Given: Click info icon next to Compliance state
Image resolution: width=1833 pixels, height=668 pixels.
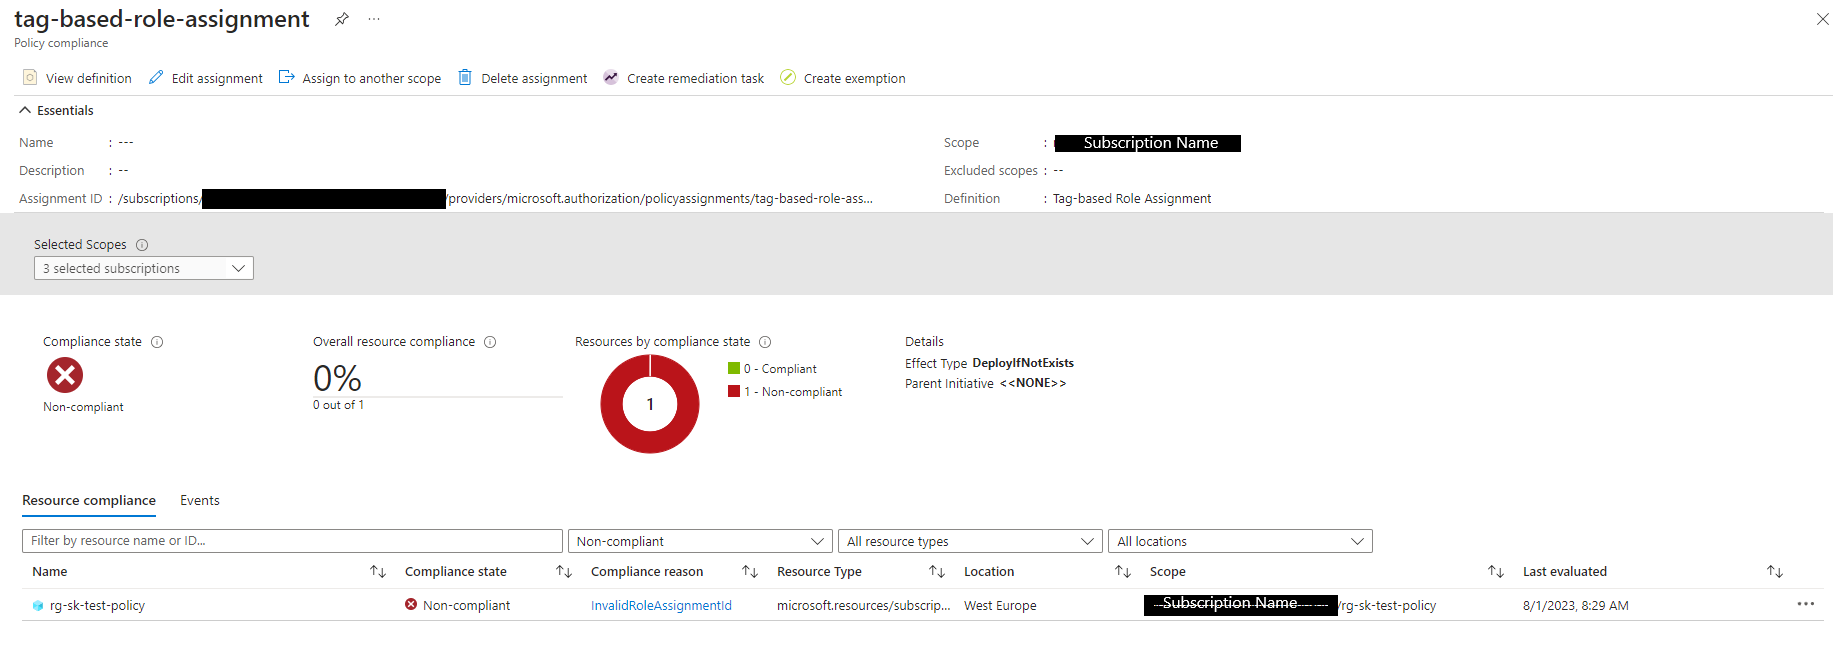Looking at the screenshot, I should point(157,342).
